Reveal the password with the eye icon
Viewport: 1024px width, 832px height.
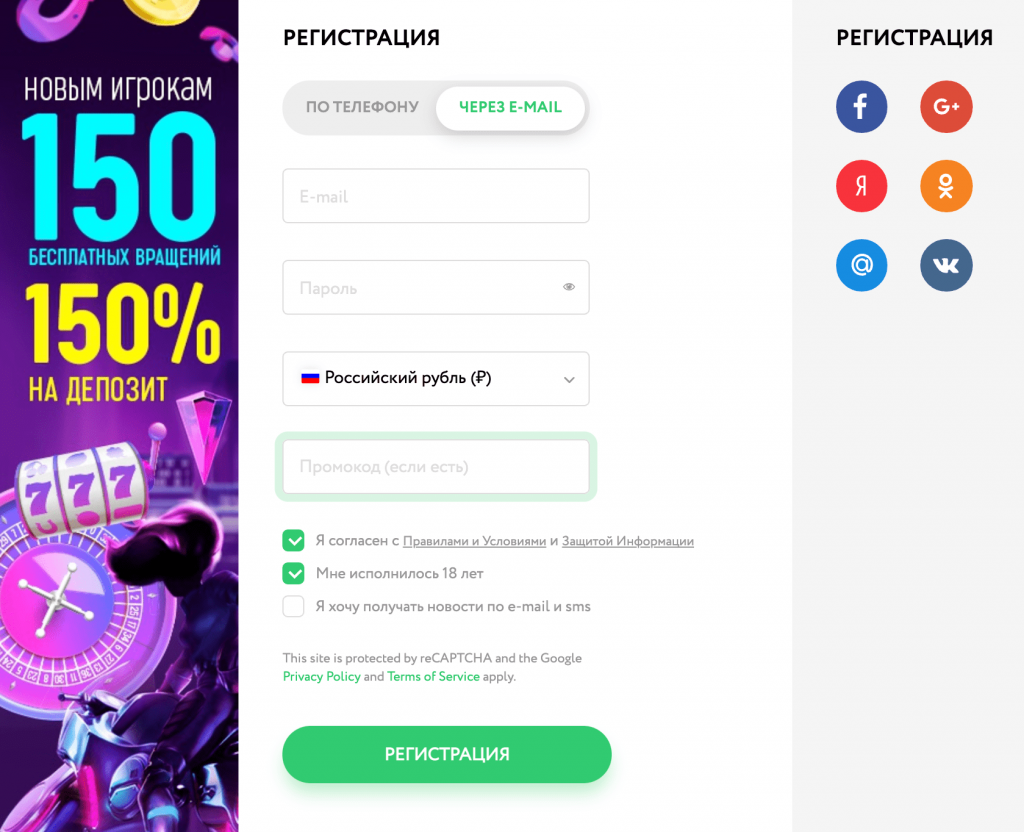(x=568, y=287)
